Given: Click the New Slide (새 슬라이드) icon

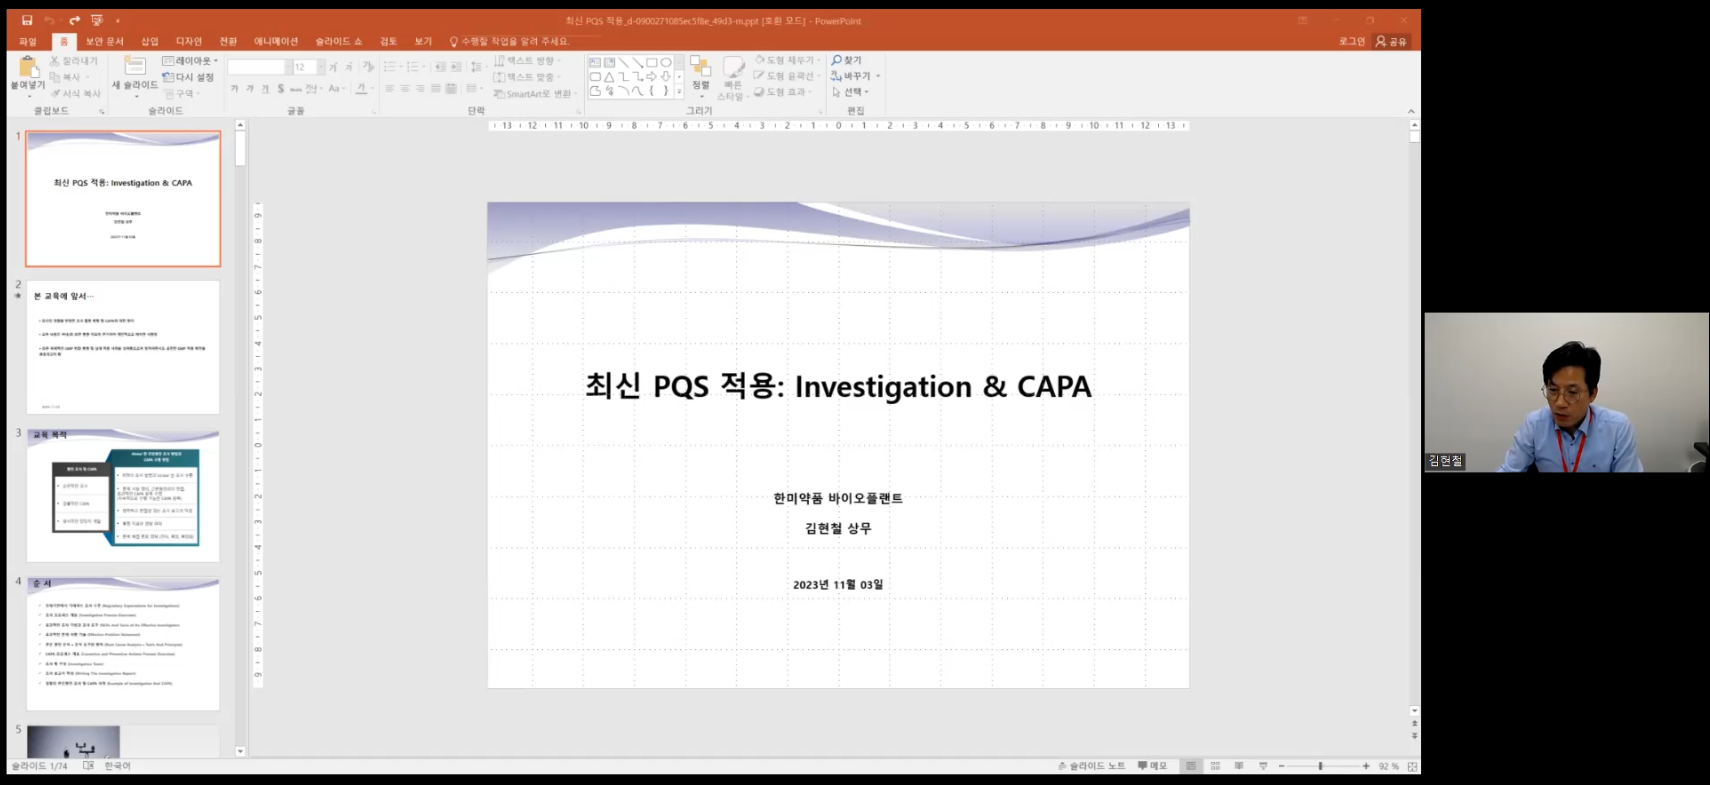Looking at the screenshot, I should click(x=135, y=66).
